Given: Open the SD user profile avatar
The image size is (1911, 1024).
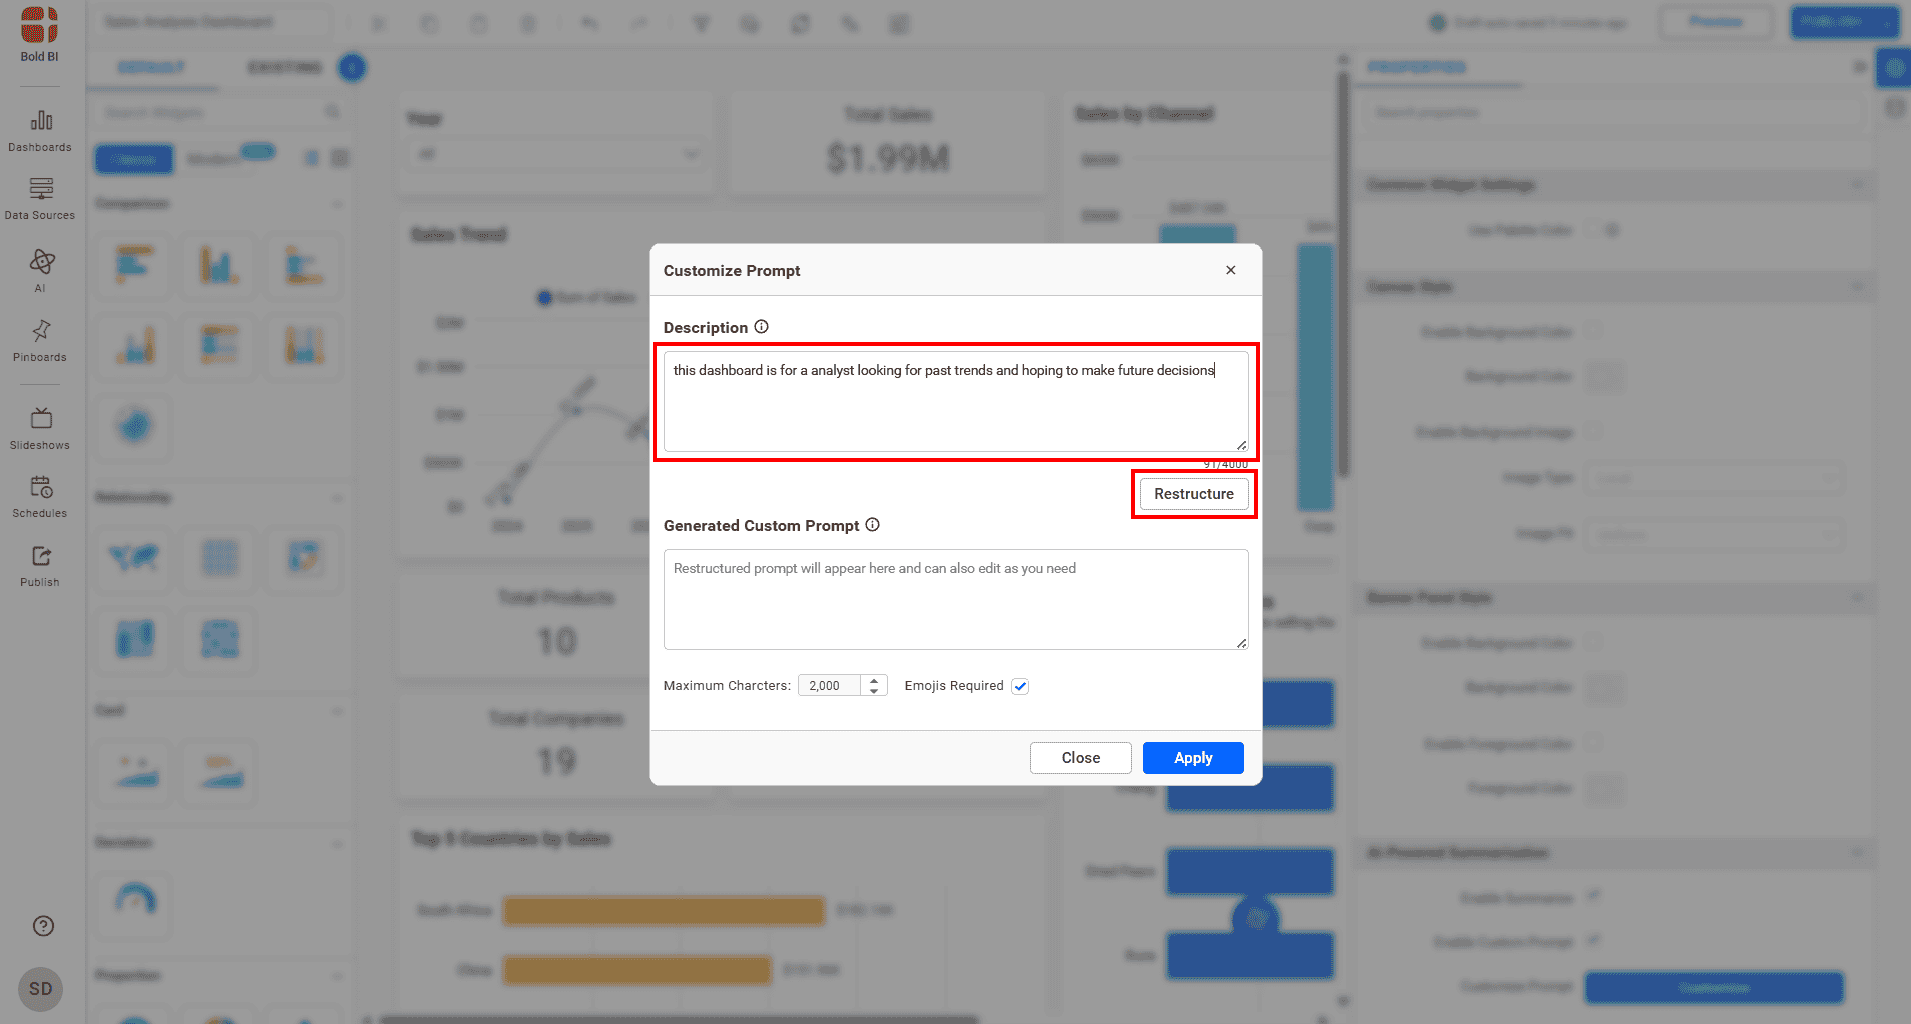Looking at the screenshot, I should point(41,989).
